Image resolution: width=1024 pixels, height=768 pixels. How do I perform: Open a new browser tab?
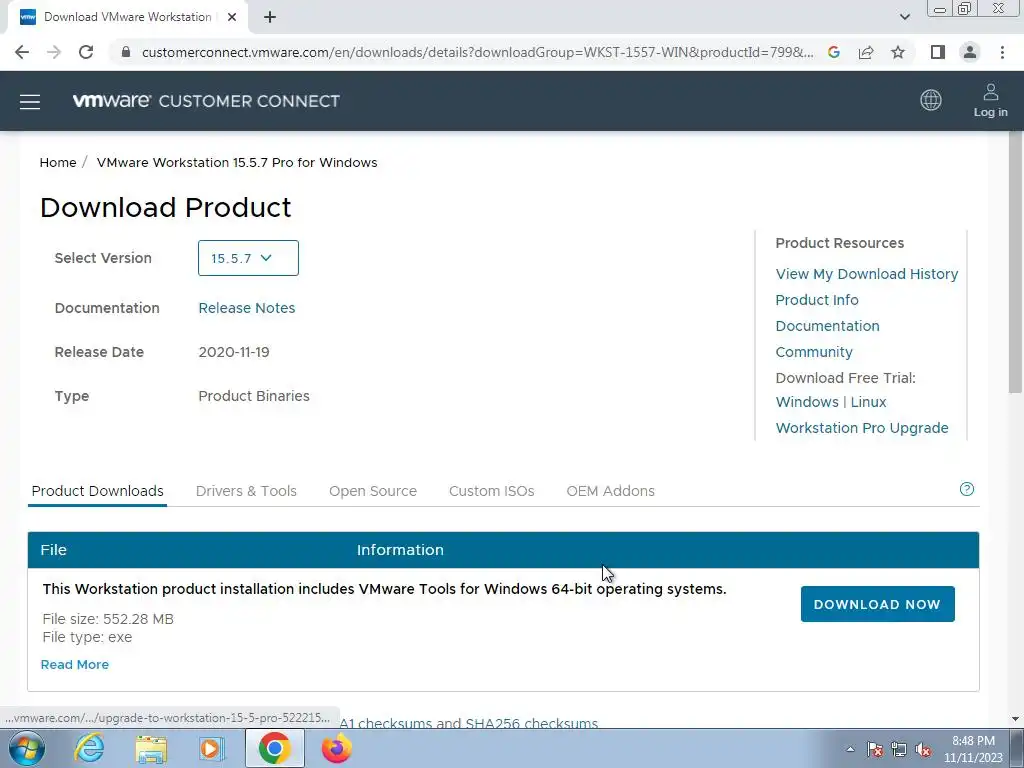270,18
